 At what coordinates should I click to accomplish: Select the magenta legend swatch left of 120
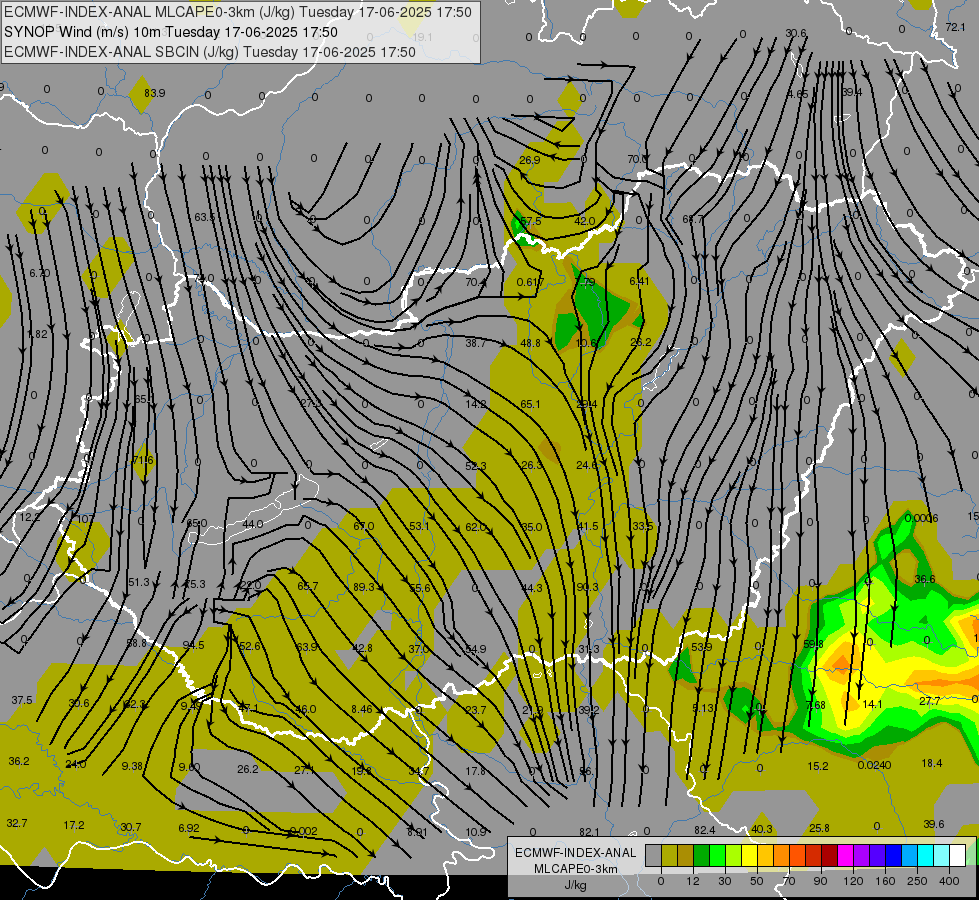846,855
